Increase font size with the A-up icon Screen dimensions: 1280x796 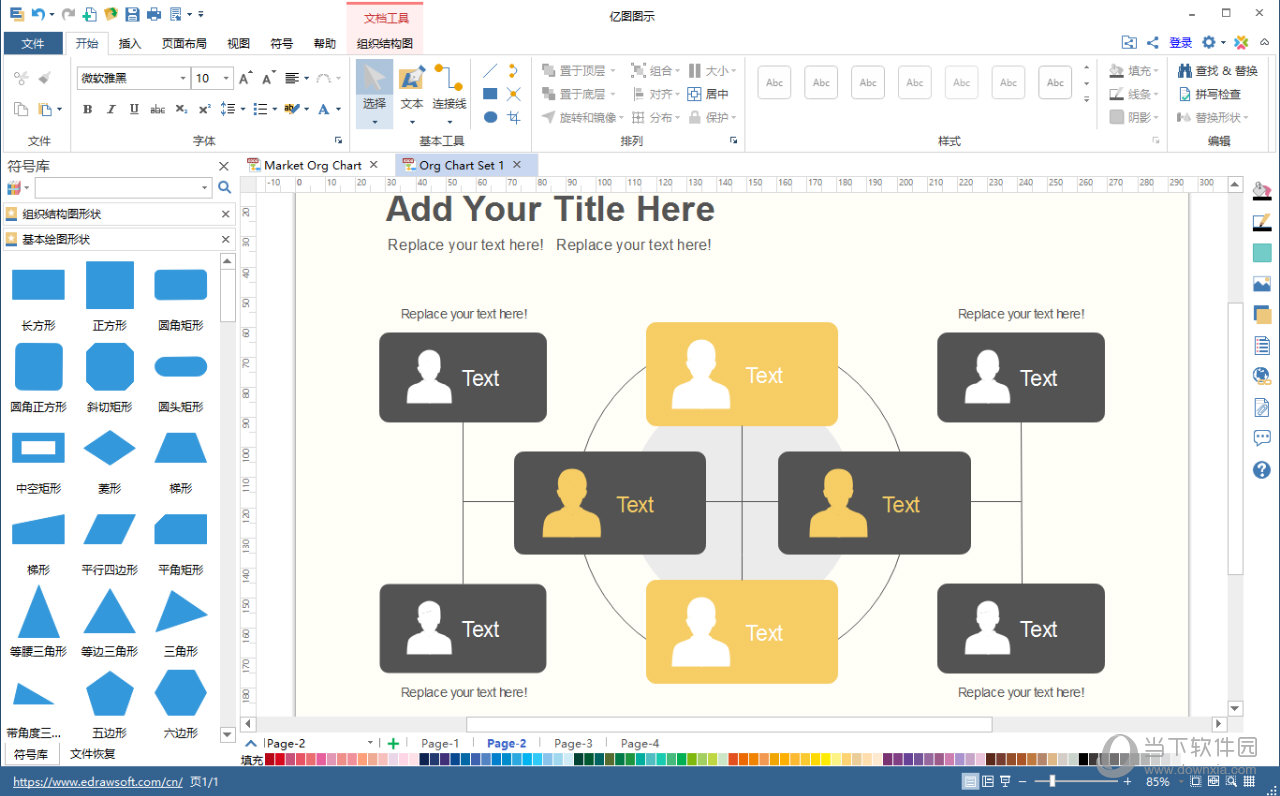tap(246, 78)
